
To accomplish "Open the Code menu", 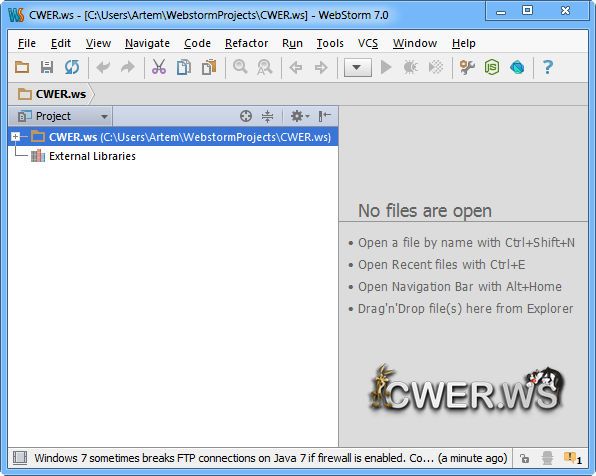I will click(197, 43).
